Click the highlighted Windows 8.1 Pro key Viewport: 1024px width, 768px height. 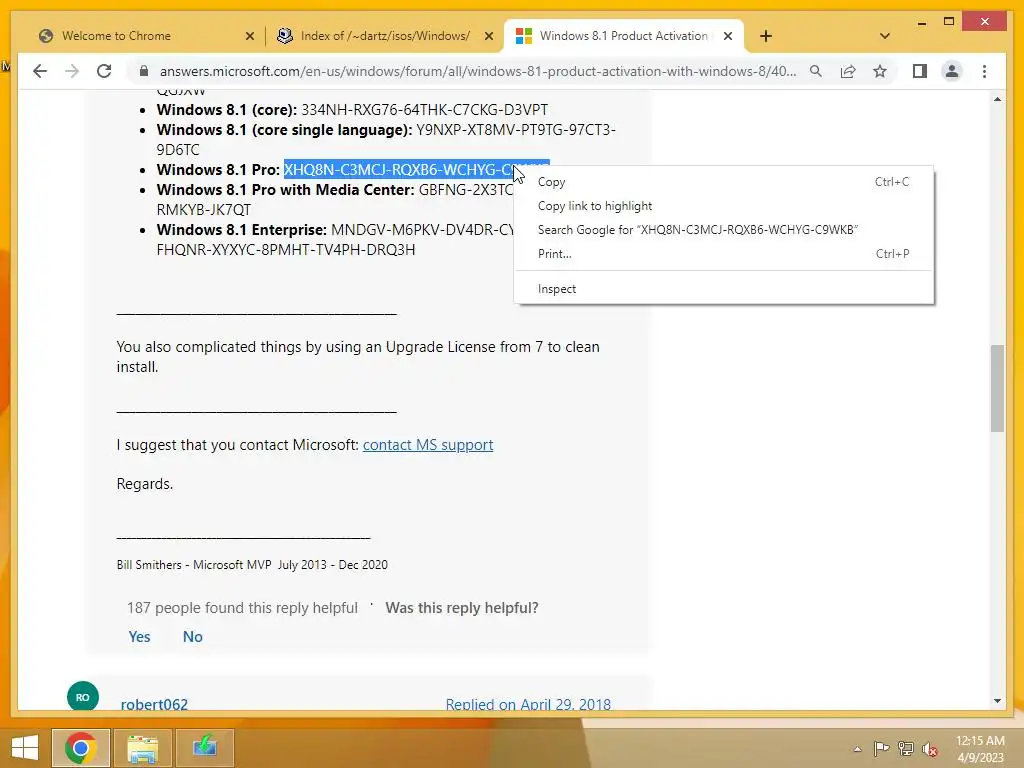(398, 170)
